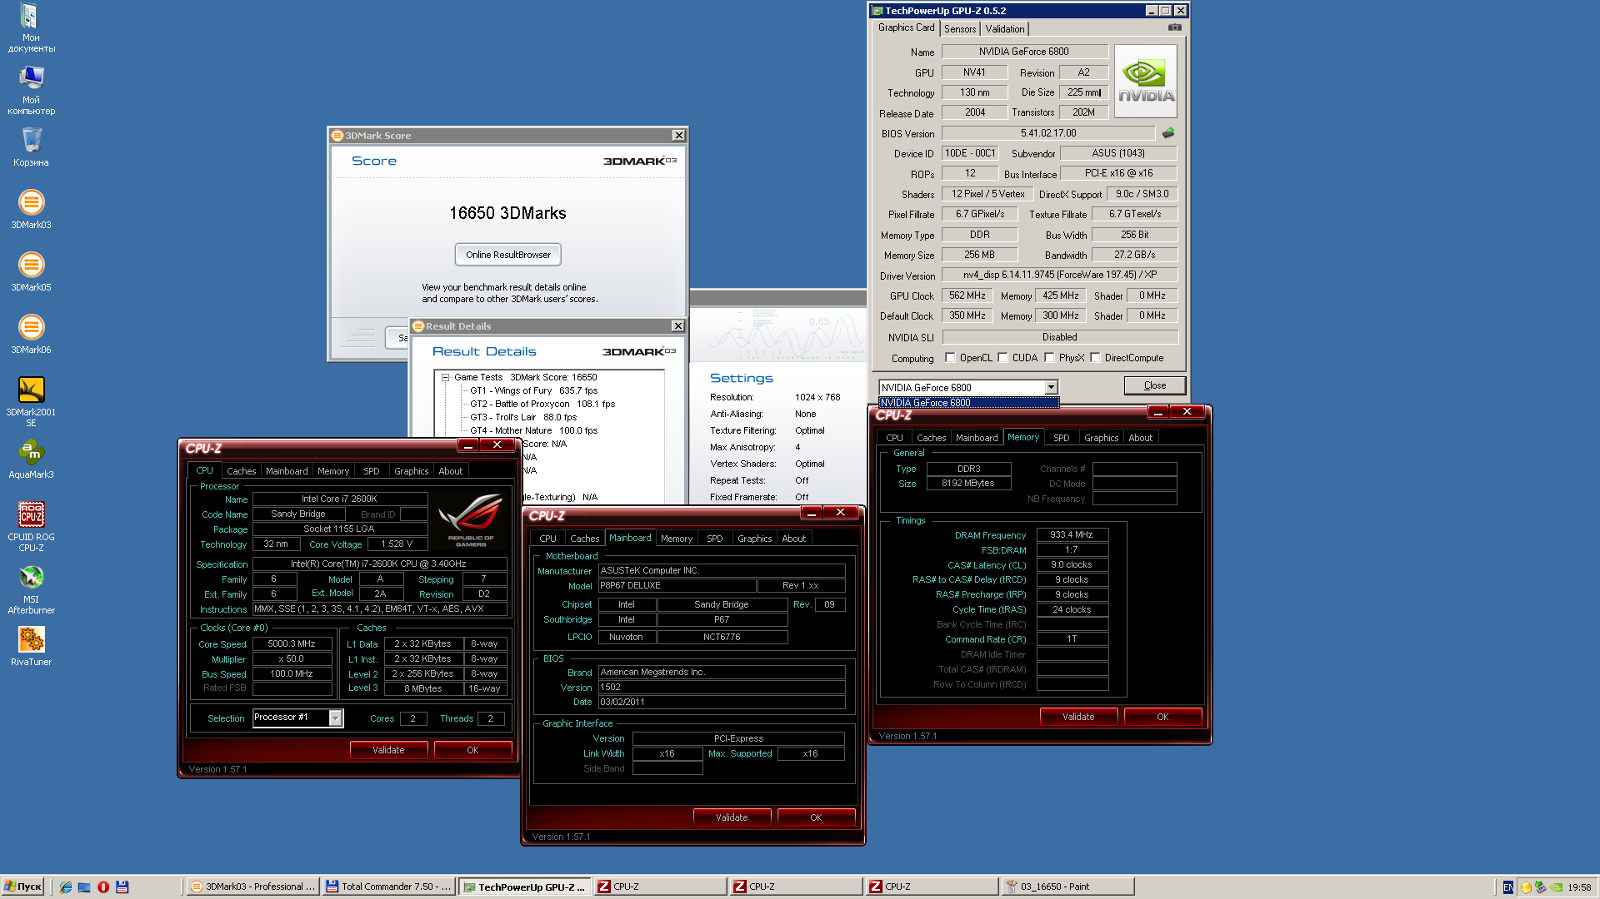
Task: Open Caches tab in left CPU-Z window
Action: coord(241,471)
